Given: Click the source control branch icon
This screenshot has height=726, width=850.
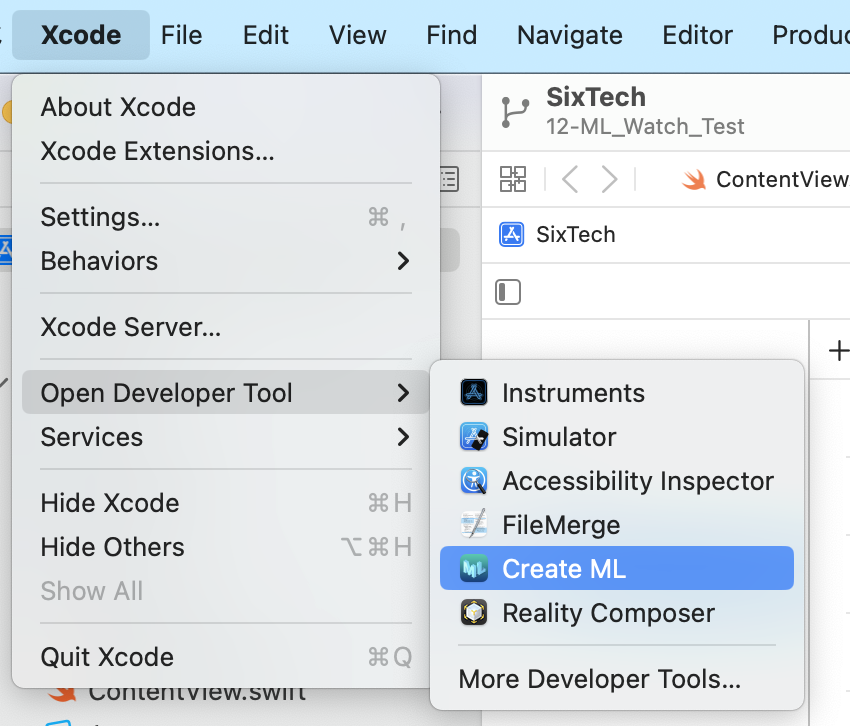Looking at the screenshot, I should tap(515, 112).
